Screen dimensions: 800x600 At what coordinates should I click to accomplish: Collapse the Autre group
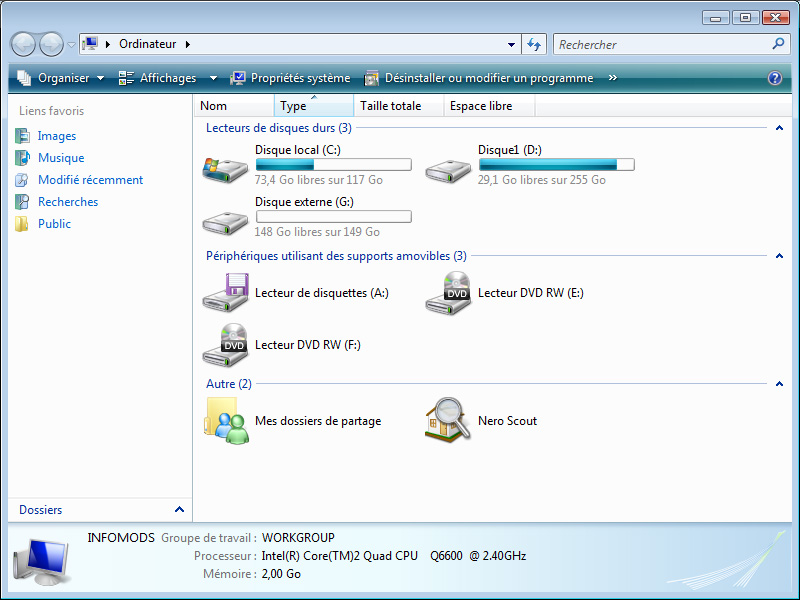[x=779, y=384]
